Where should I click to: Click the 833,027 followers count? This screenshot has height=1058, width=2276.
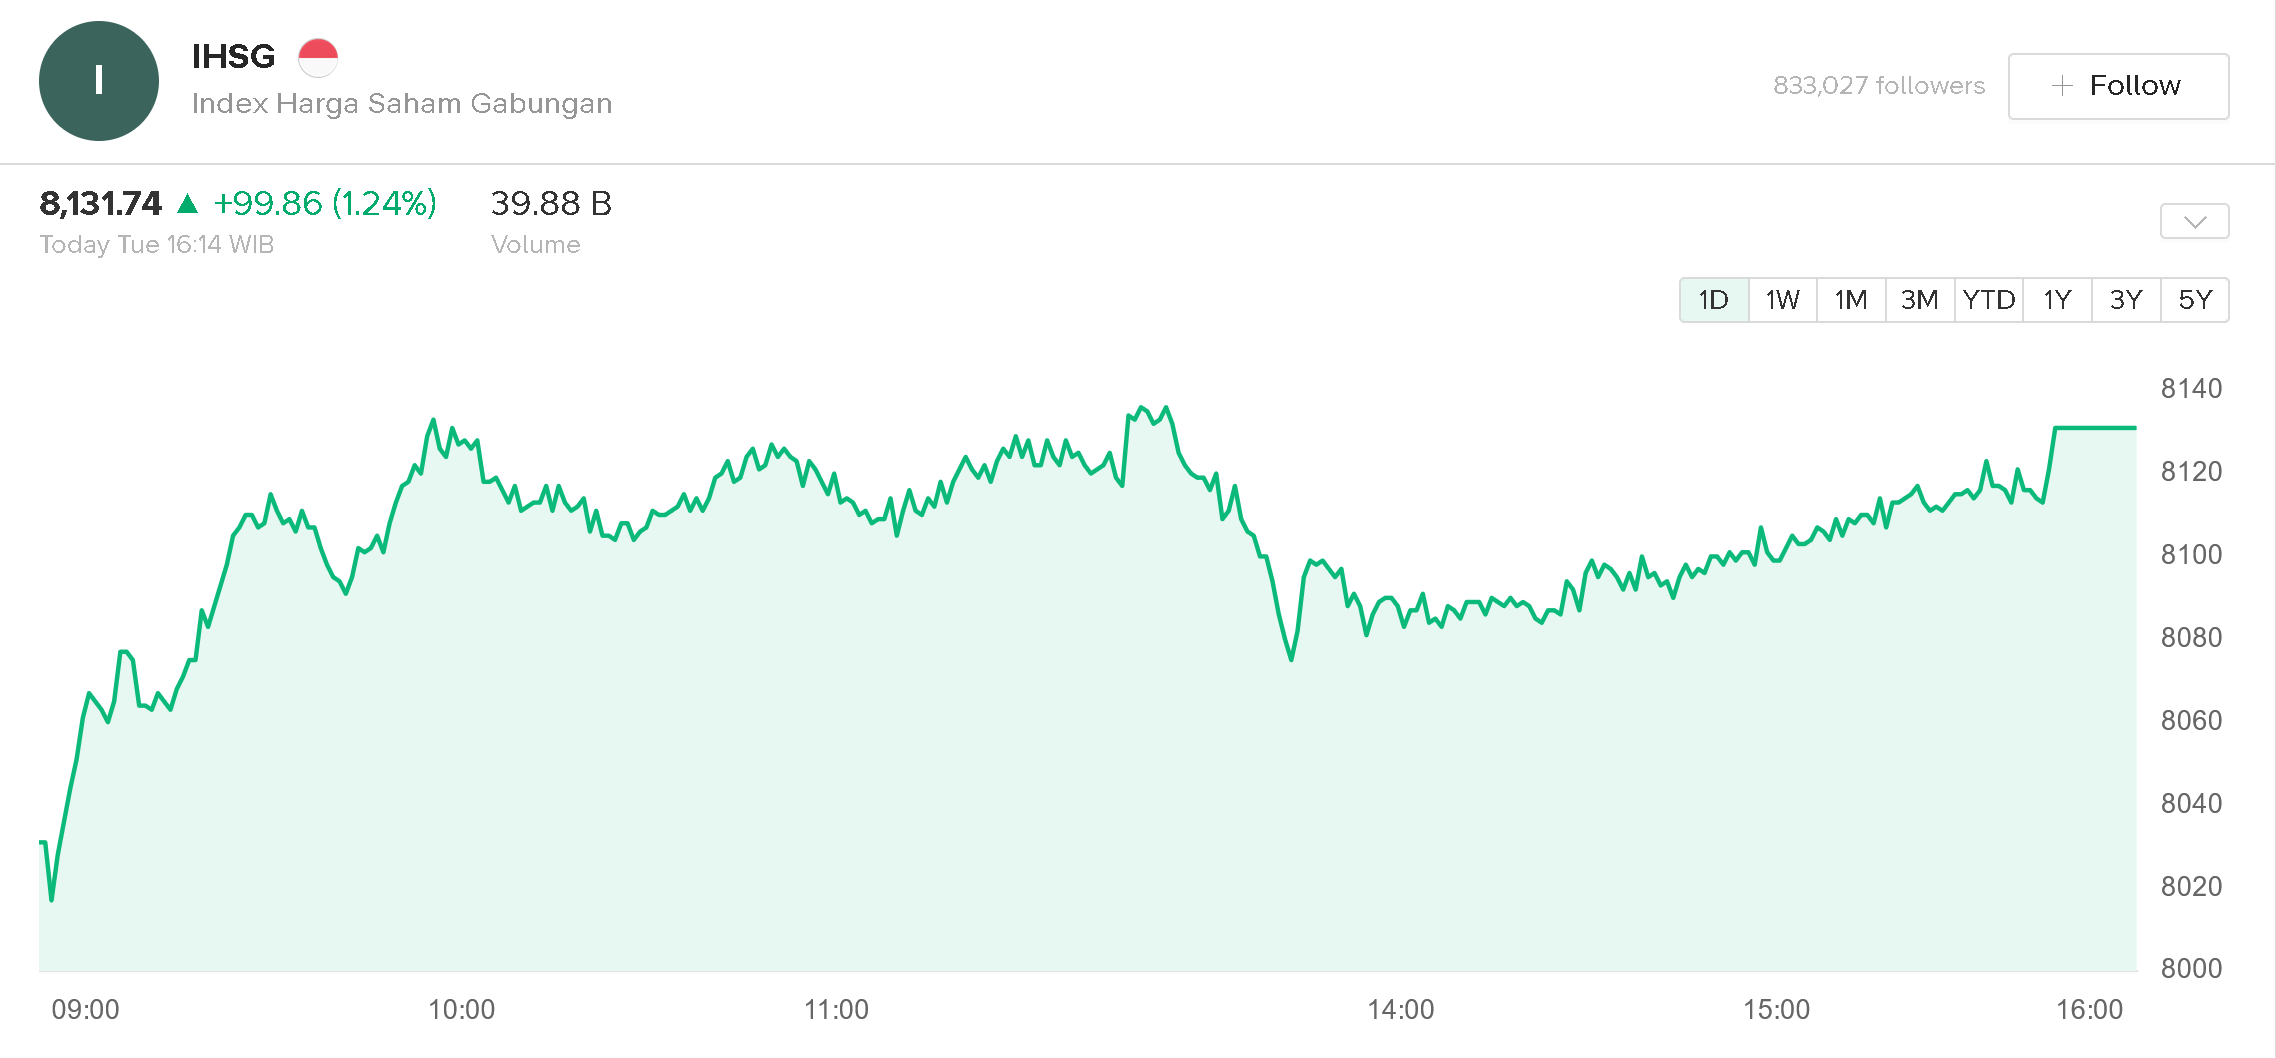click(1878, 86)
